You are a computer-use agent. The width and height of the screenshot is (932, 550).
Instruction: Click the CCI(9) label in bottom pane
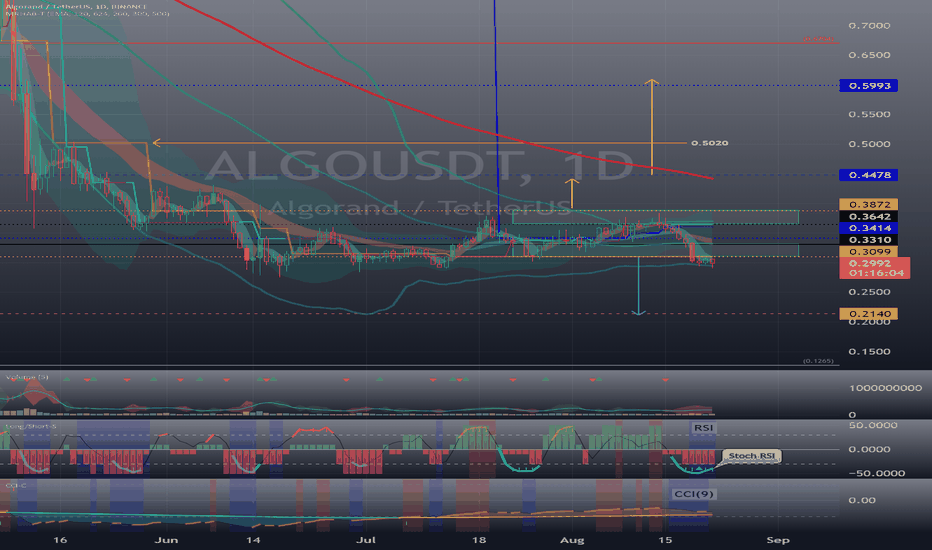pos(693,494)
